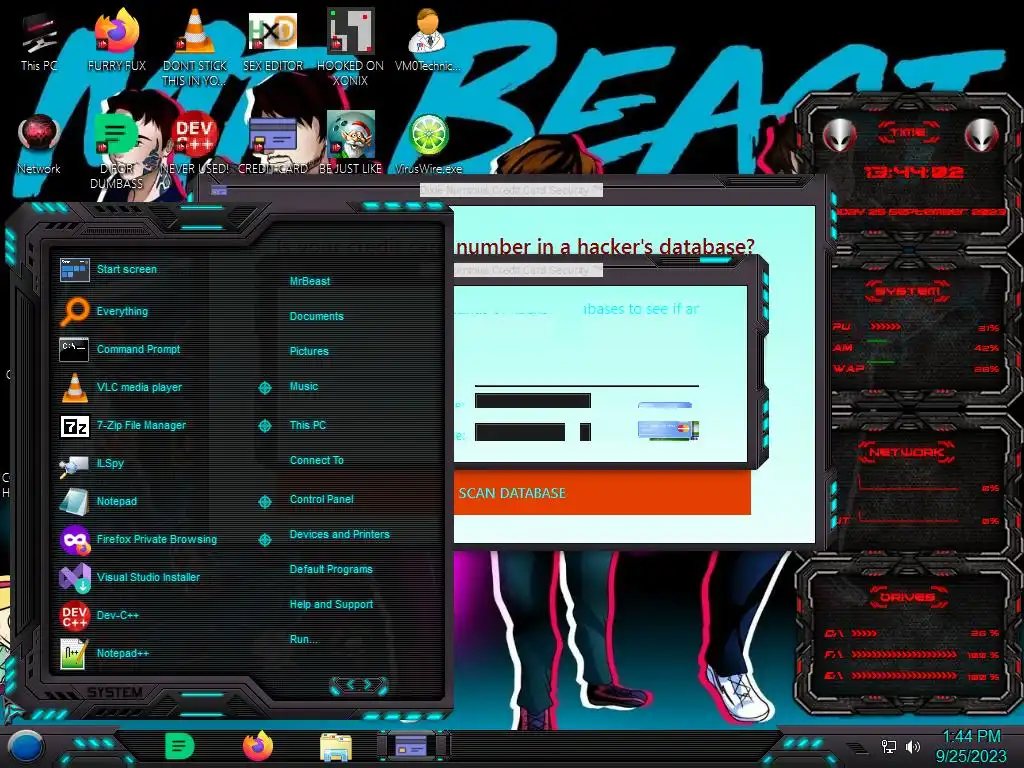Image resolution: width=1024 pixels, height=768 pixels.
Task: Open the DONT STICK THIS IN YO... VLC shortcut
Action: click(x=195, y=47)
